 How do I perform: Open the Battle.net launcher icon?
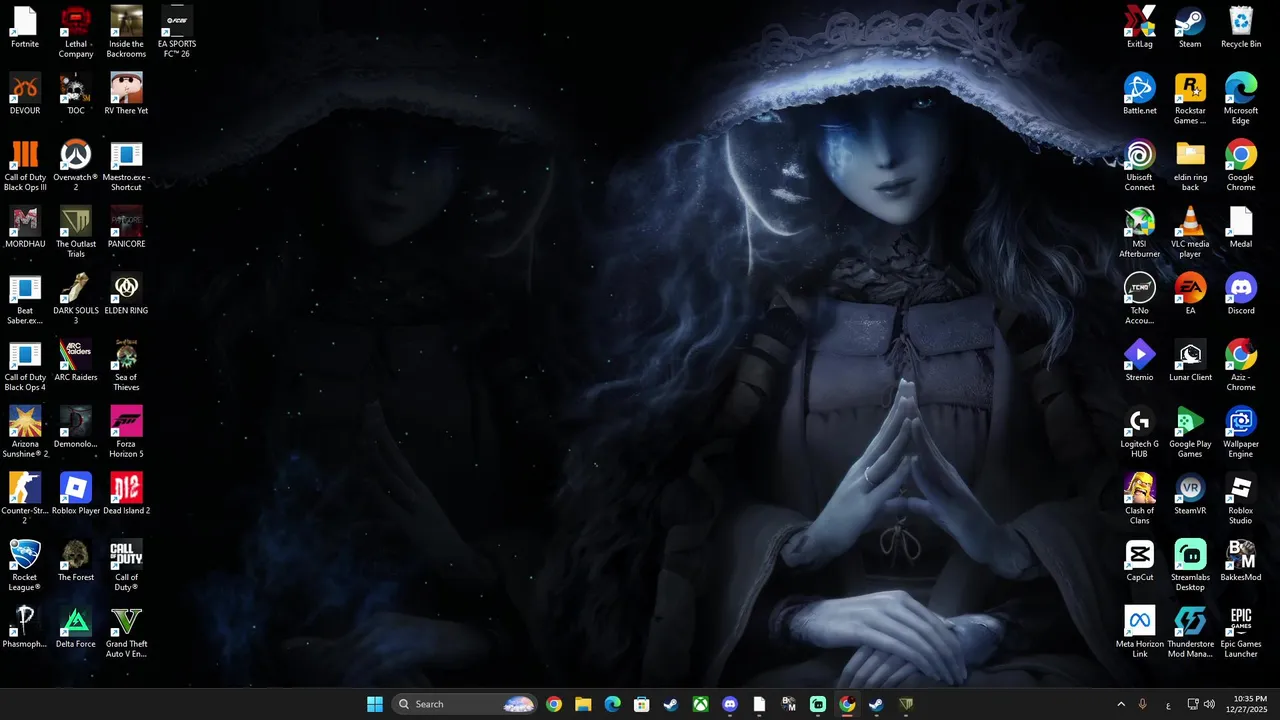[1140, 94]
